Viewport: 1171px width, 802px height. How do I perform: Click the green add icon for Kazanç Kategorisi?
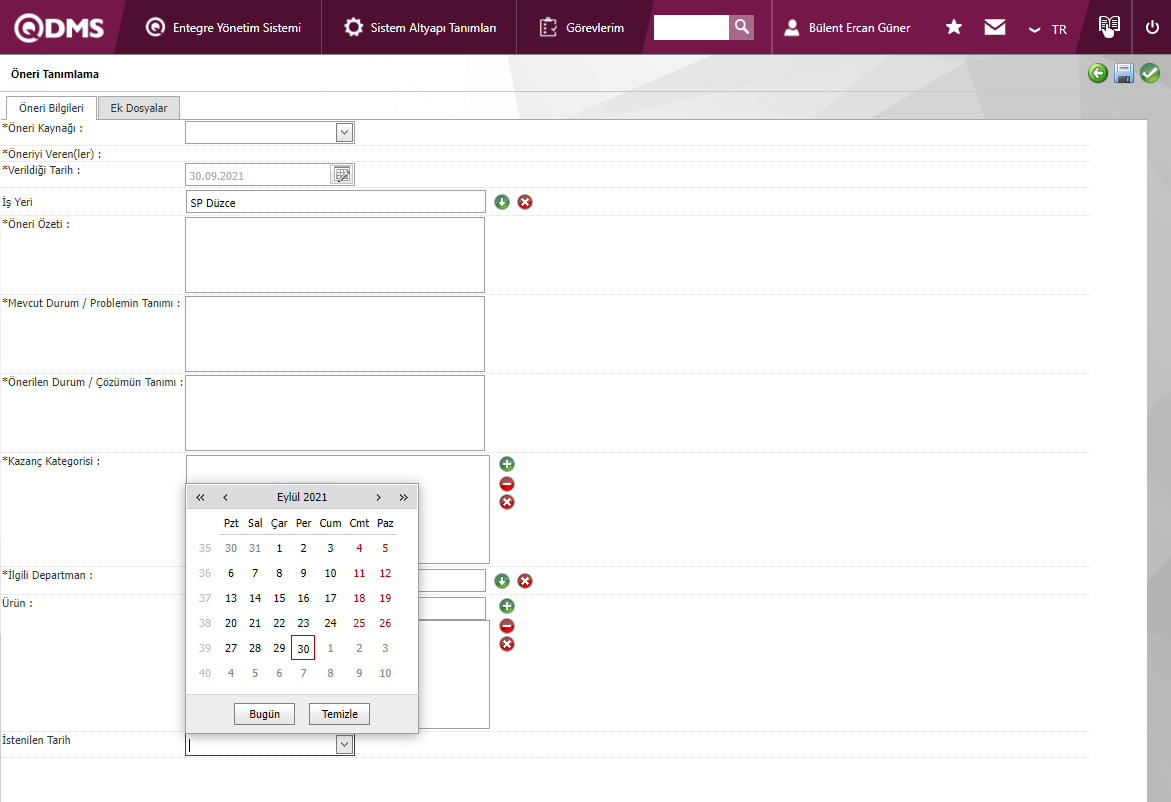(x=507, y=464)
